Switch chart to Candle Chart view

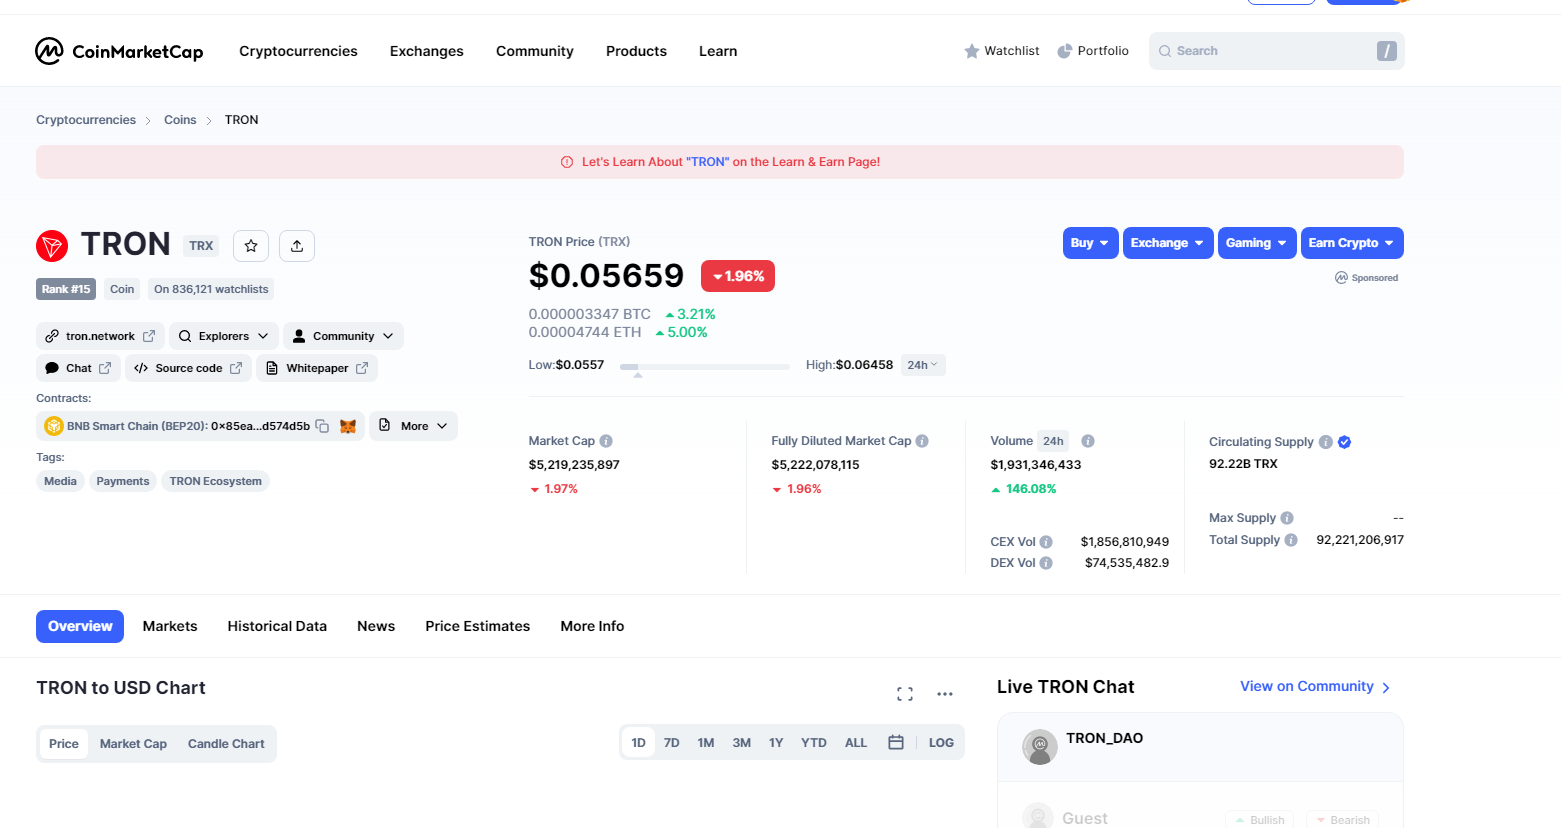tap(226, 744)
